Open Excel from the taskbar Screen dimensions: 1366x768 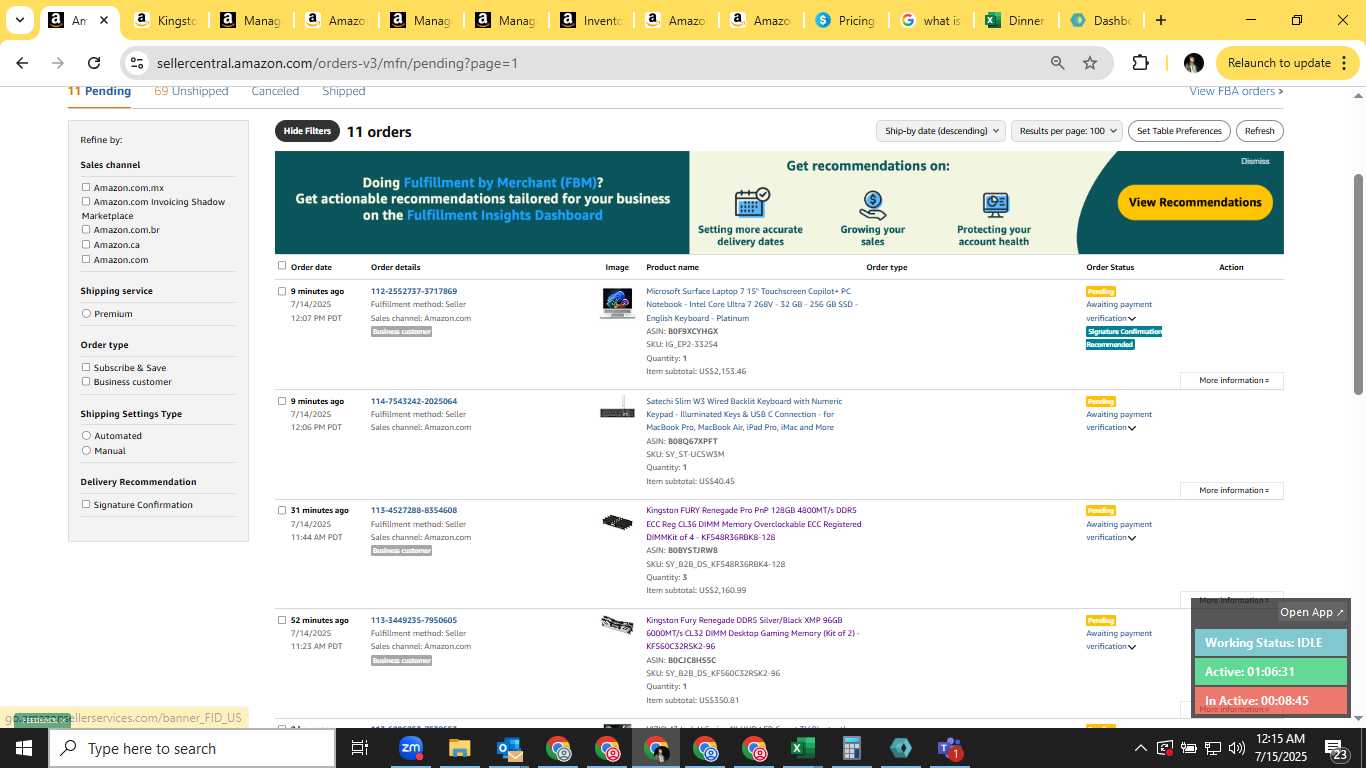click(802, 748)
